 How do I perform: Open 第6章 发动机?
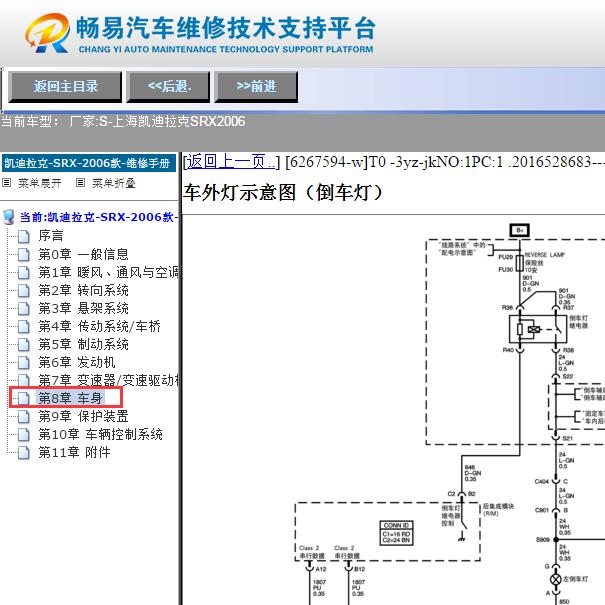(x=76, y=362)
